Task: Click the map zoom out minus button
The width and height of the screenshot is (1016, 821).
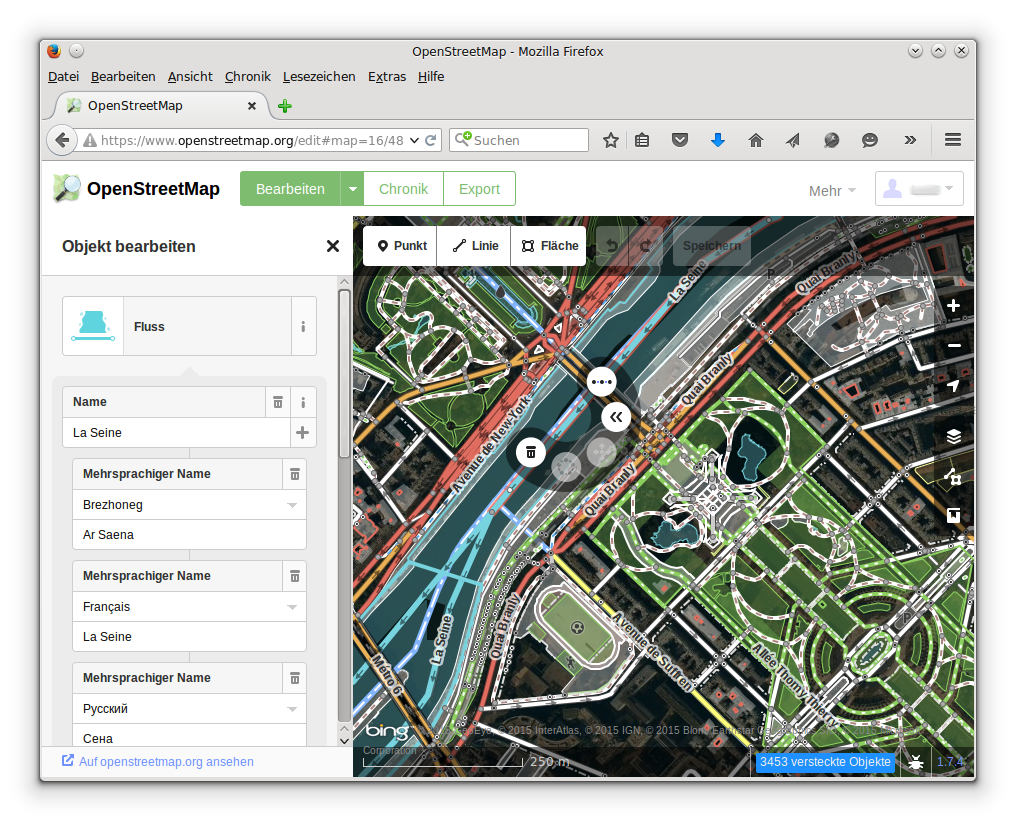Action: (x=954, y=346)
